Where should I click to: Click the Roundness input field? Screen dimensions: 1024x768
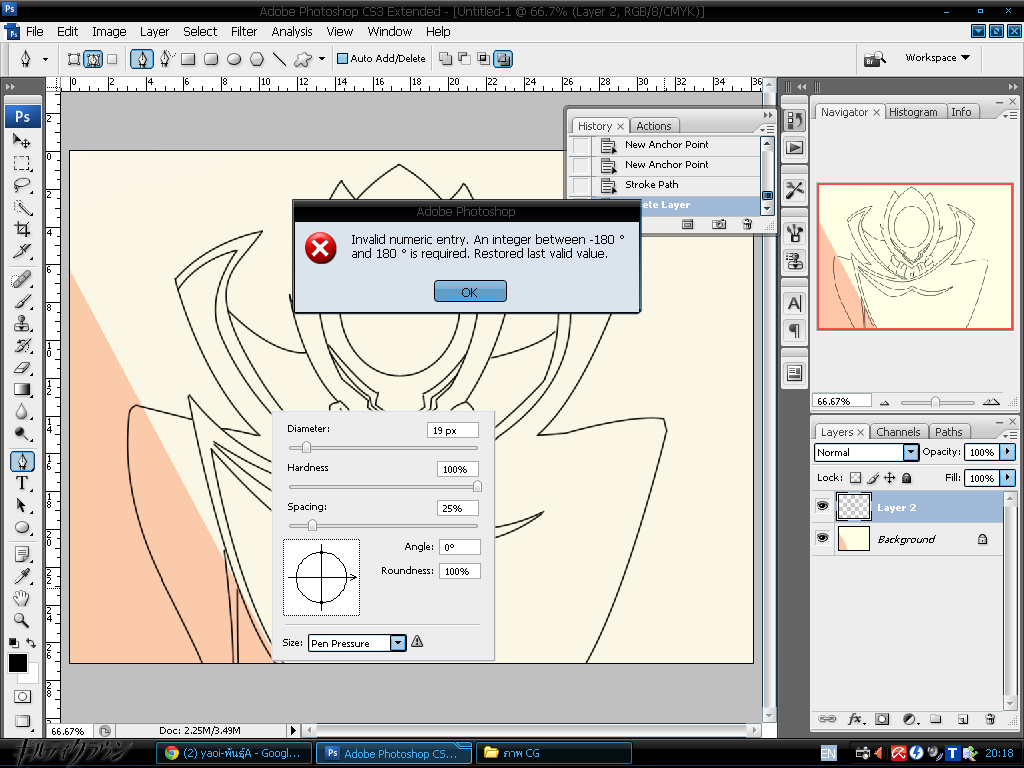click(x=460, y=571)
